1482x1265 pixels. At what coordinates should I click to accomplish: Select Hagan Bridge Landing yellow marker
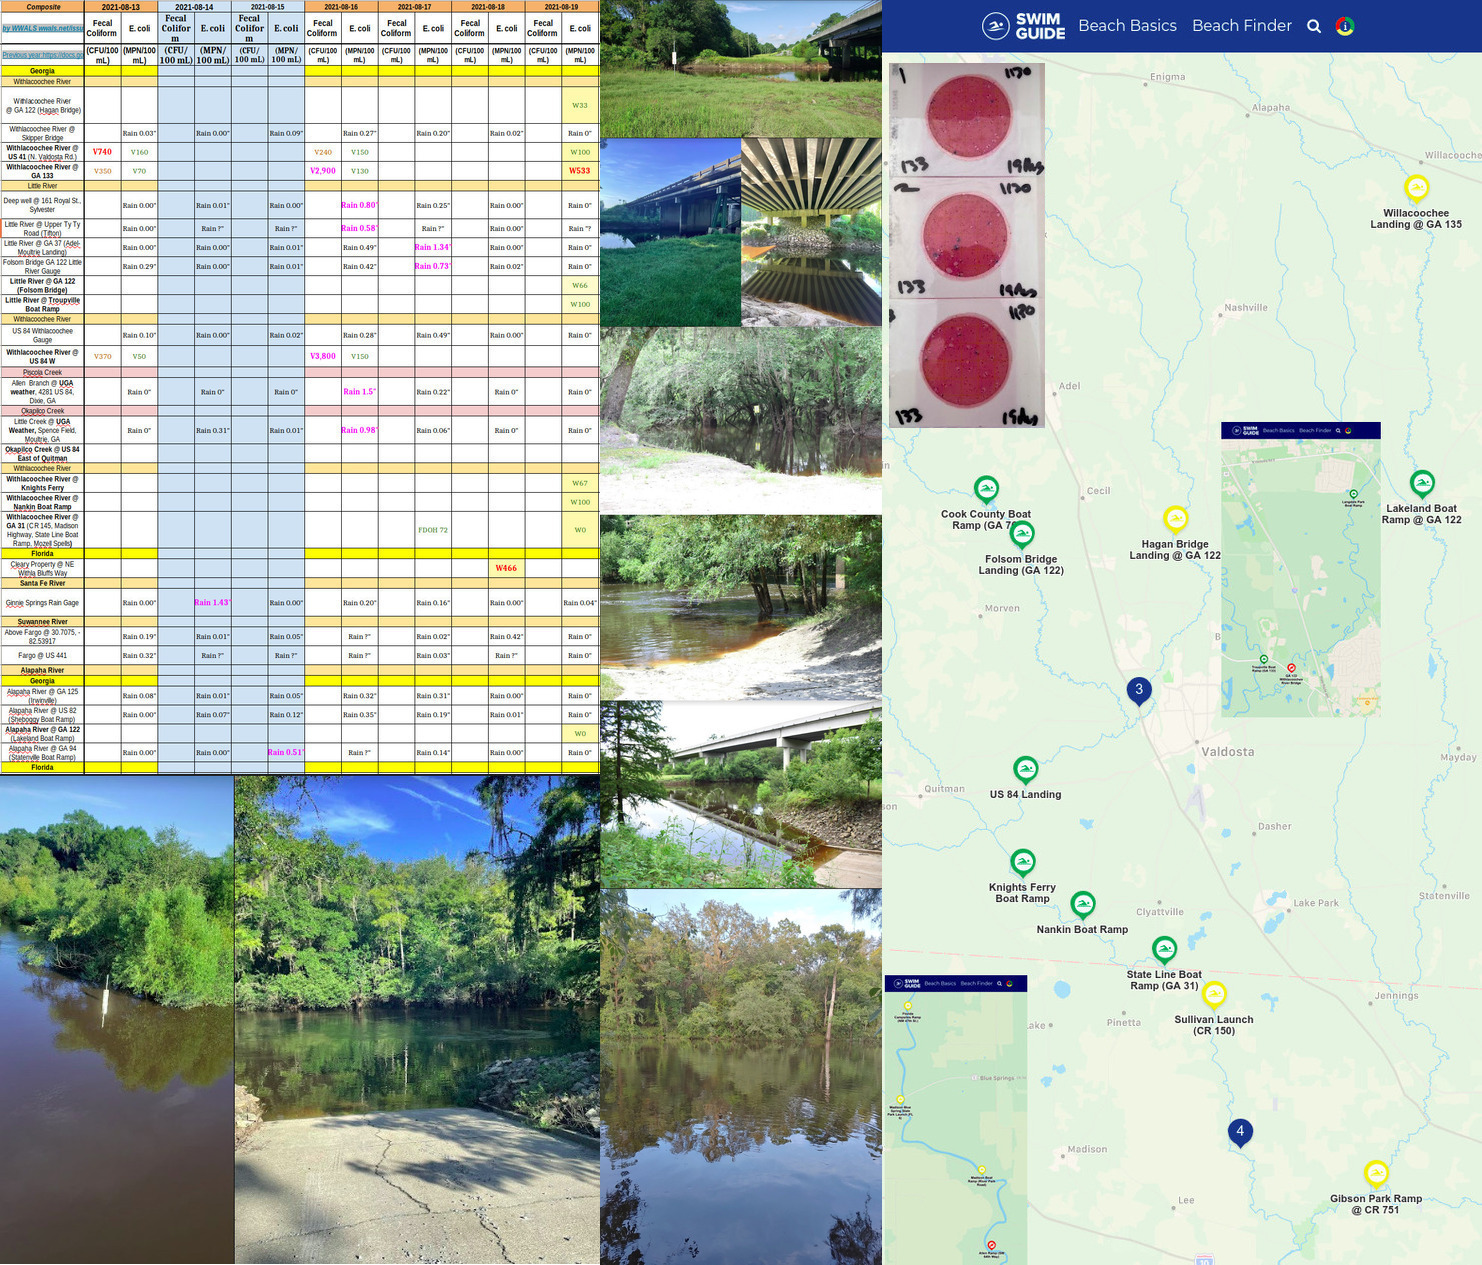[1176, 519]
